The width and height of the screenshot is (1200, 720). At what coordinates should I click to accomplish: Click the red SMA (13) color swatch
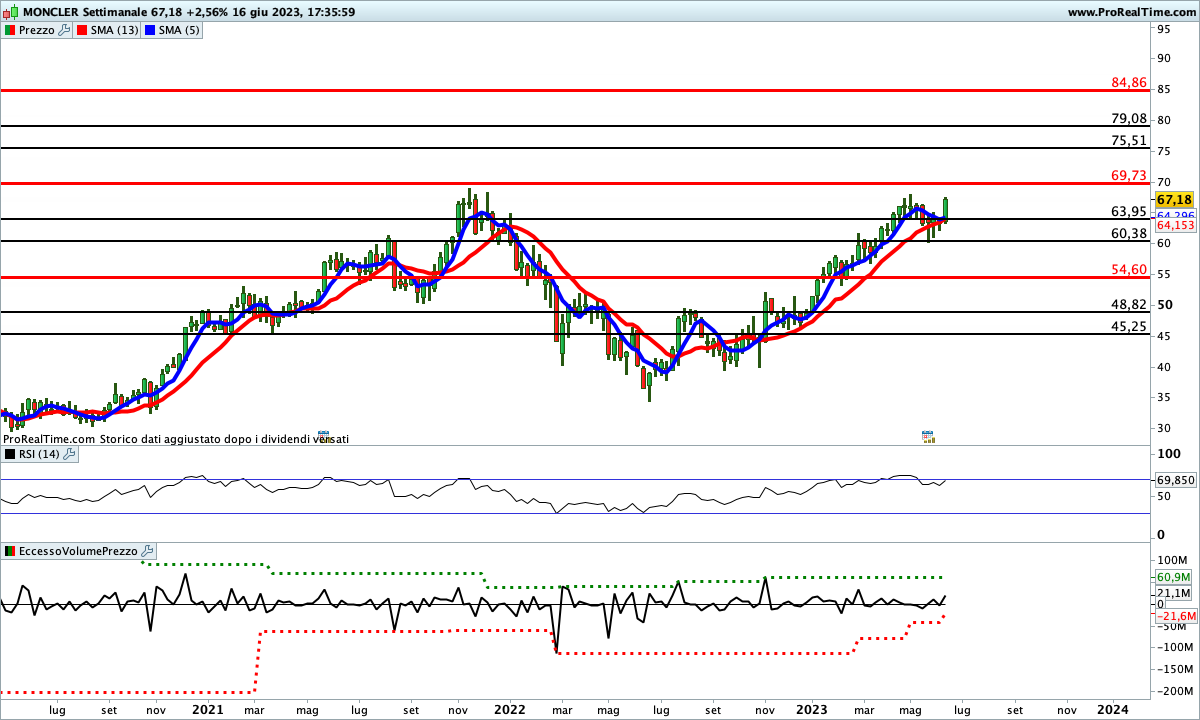82,31
